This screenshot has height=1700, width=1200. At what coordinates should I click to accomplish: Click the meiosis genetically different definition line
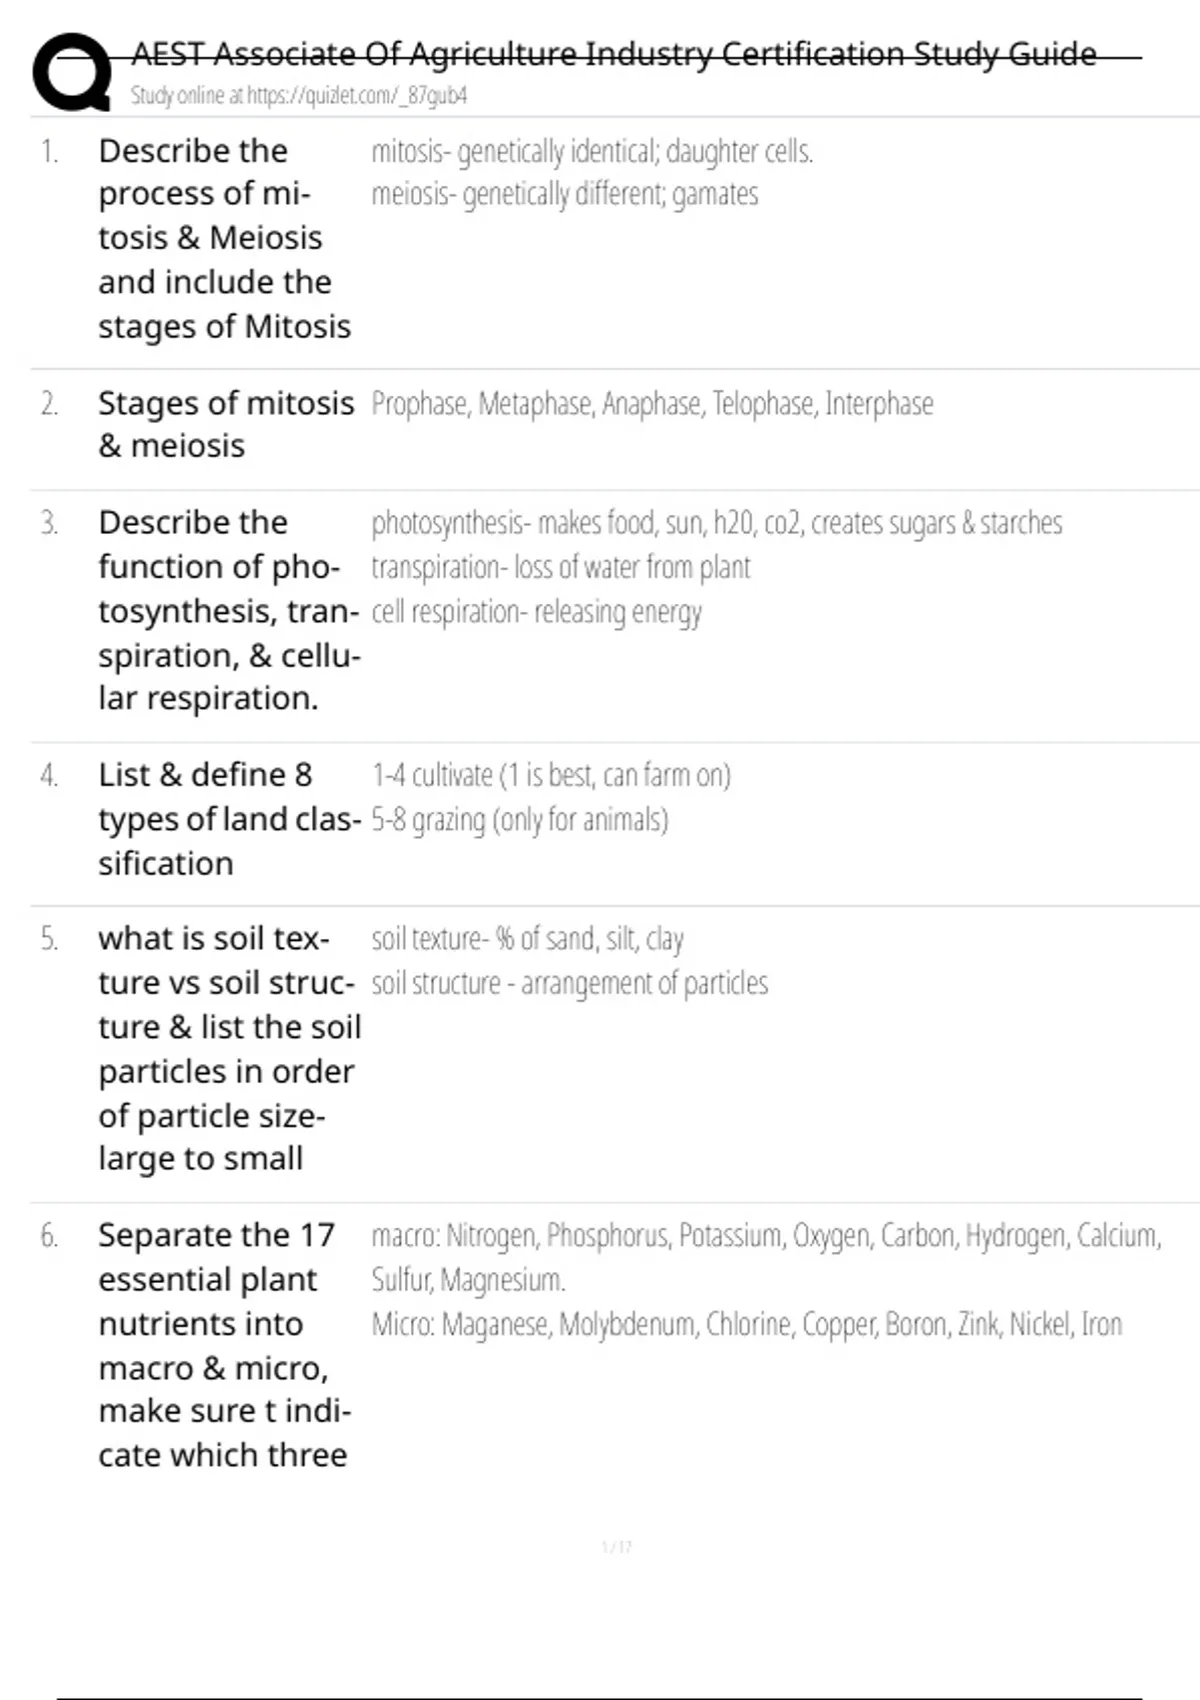(565, 194)
